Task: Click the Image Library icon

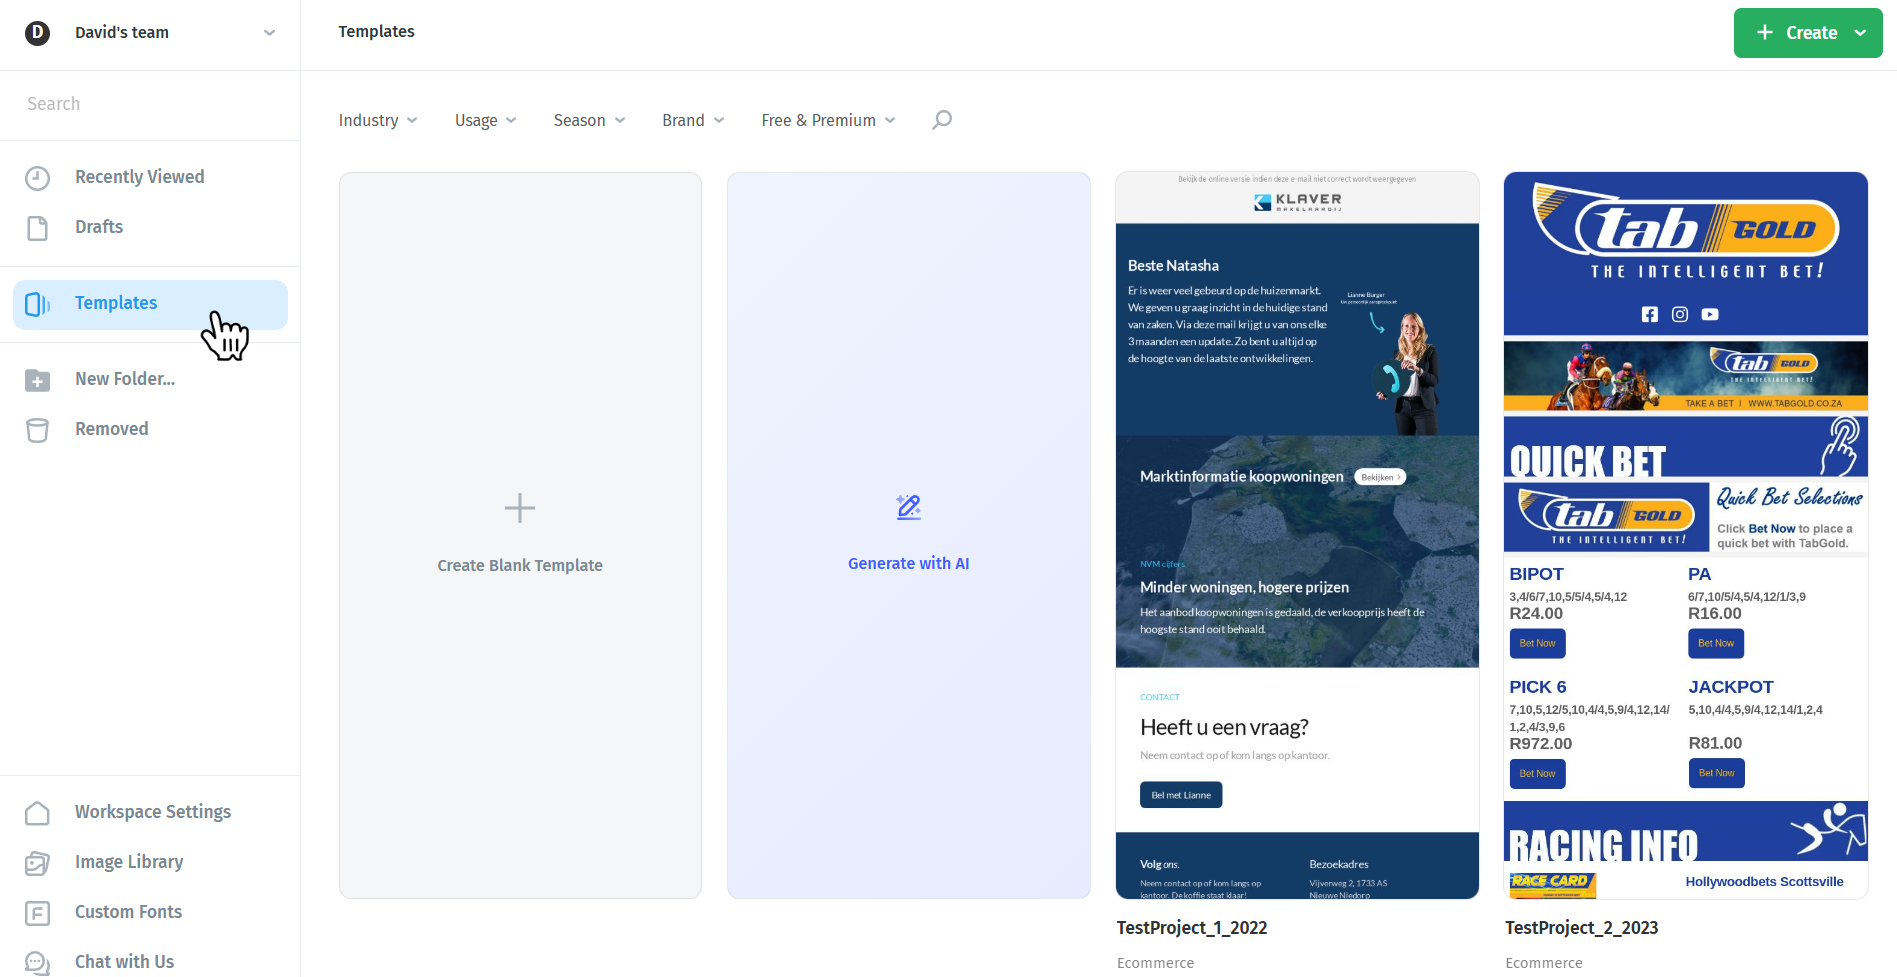Action: point(37,863)
